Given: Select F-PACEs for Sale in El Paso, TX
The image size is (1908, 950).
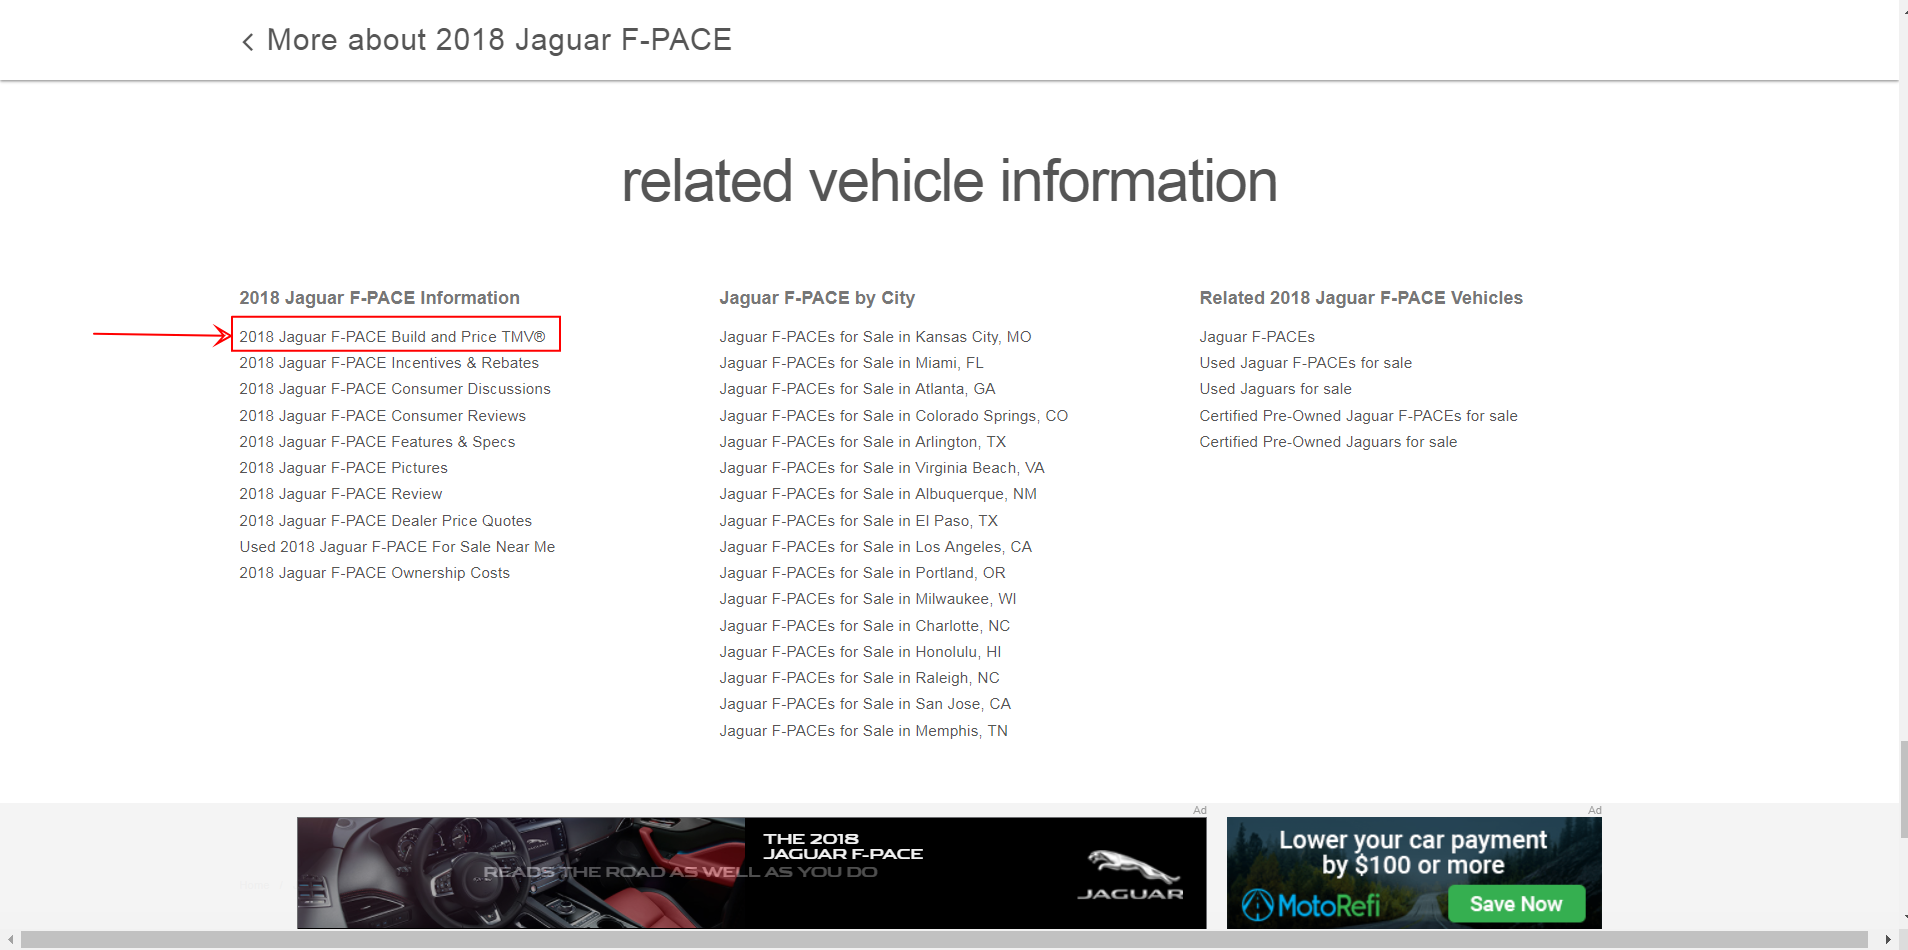Looking at the screenshot, I should pyautogui.click(x=858, y=521).
